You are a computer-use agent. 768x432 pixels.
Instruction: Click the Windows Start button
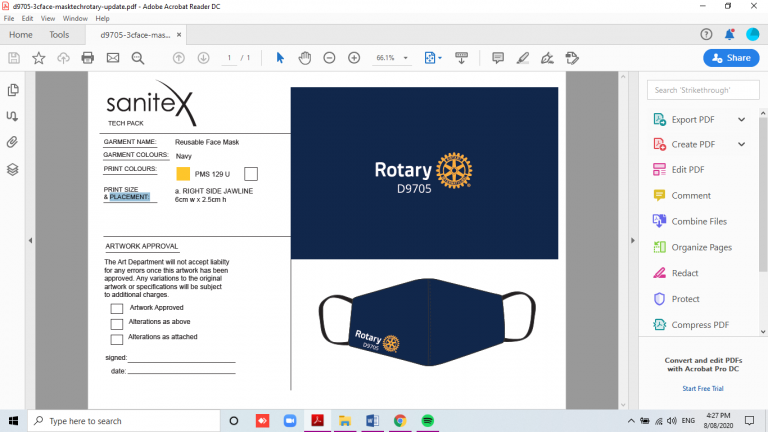[13, 421]
